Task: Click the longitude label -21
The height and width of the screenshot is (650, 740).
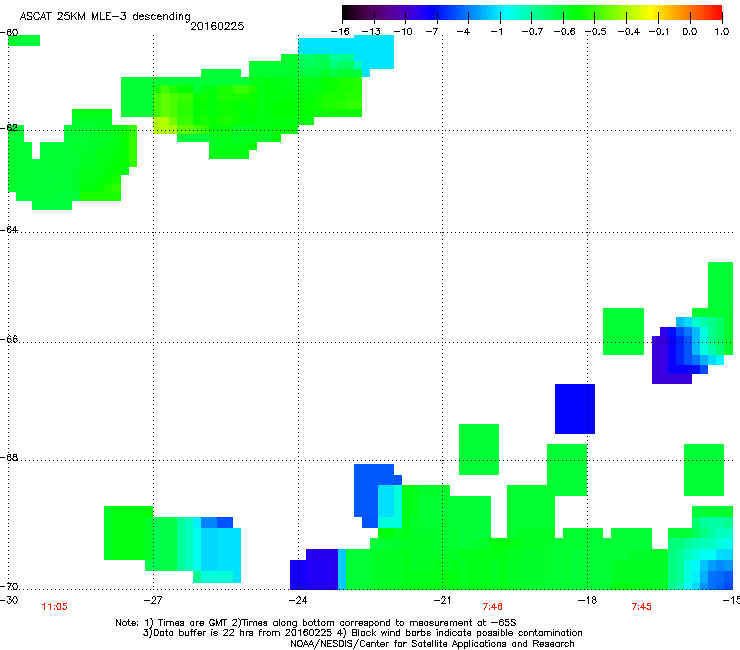Action: pyautogui.click(x=442, y=600)
